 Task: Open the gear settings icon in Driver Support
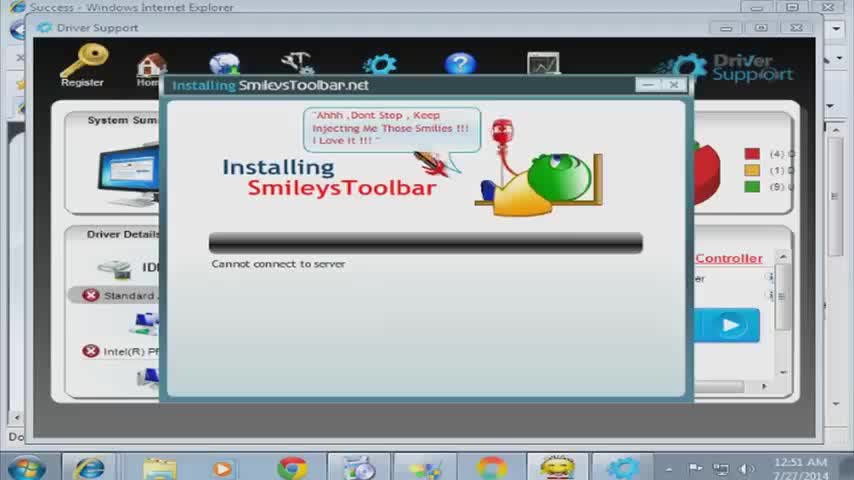coord(380,64)
